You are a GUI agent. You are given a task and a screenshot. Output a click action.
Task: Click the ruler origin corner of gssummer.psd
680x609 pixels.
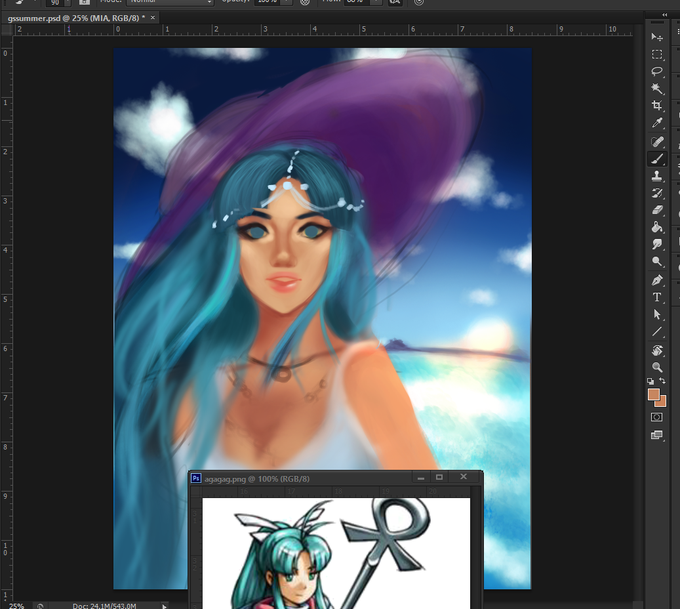(x=7, y=29)
